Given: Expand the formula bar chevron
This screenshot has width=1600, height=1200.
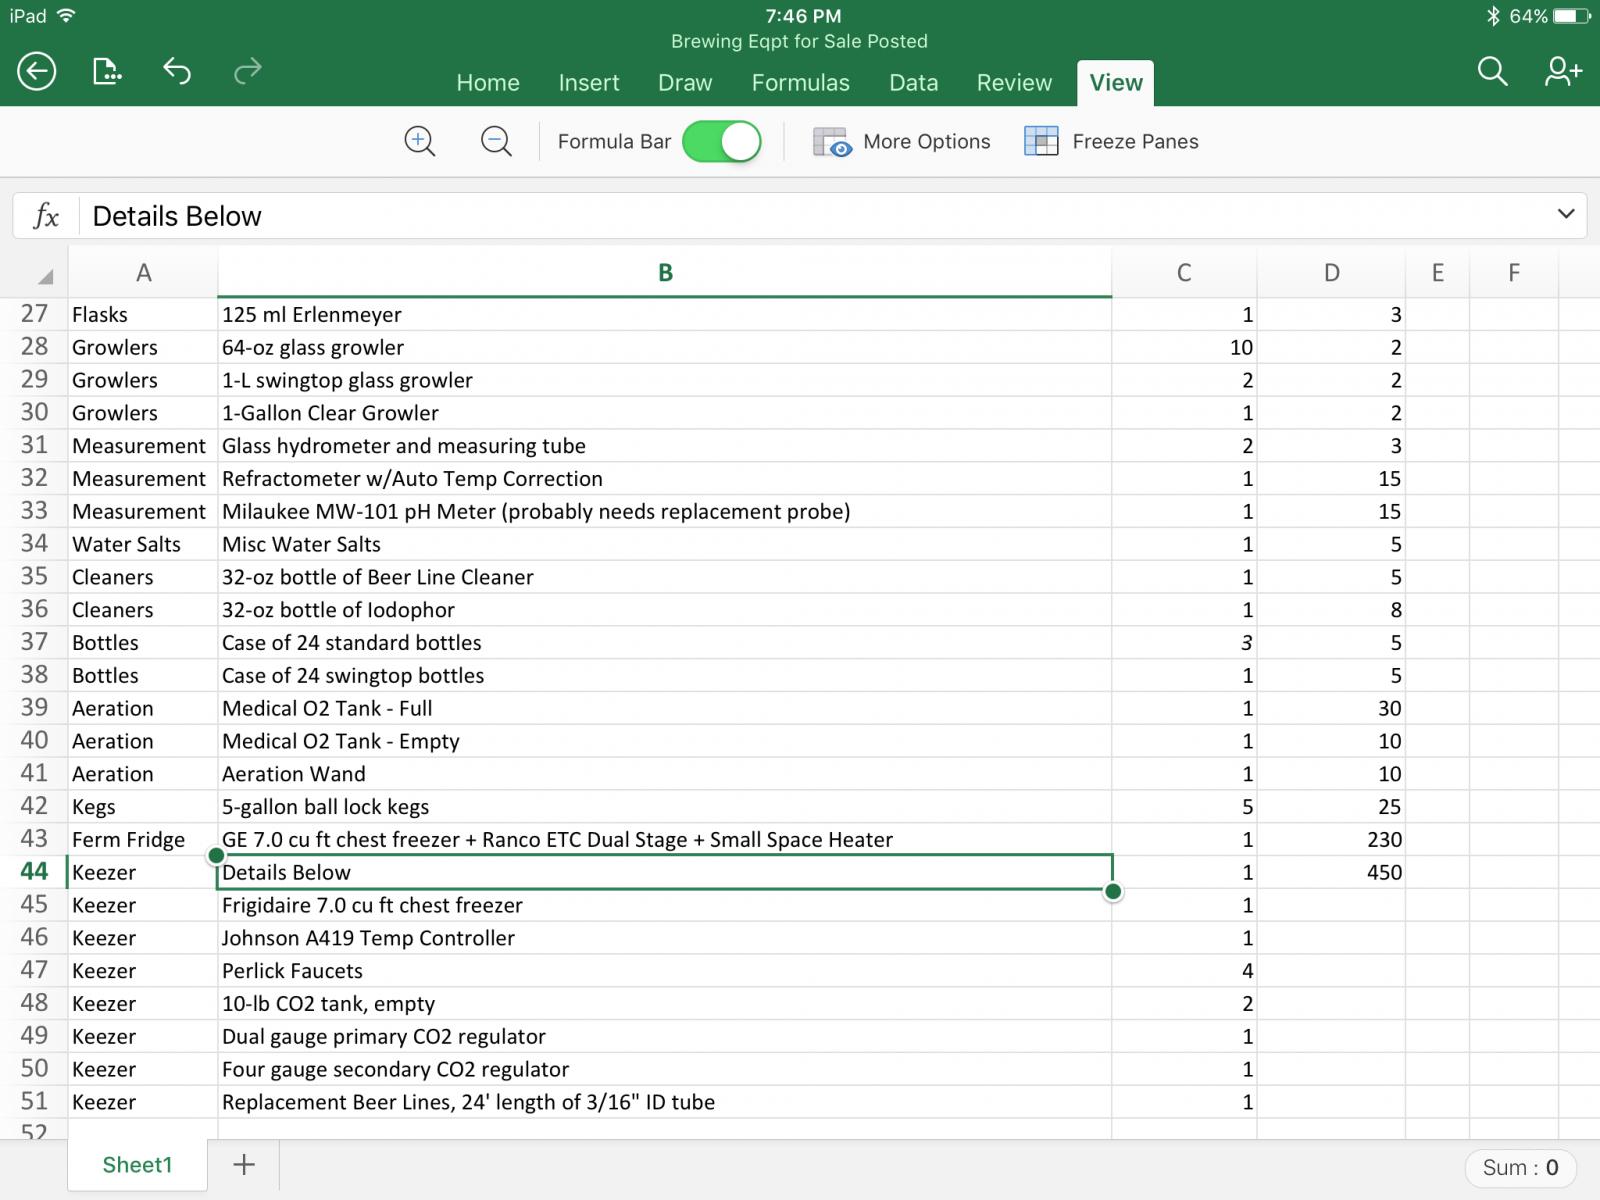Looking at the screenshot, I should point(1566,214).
